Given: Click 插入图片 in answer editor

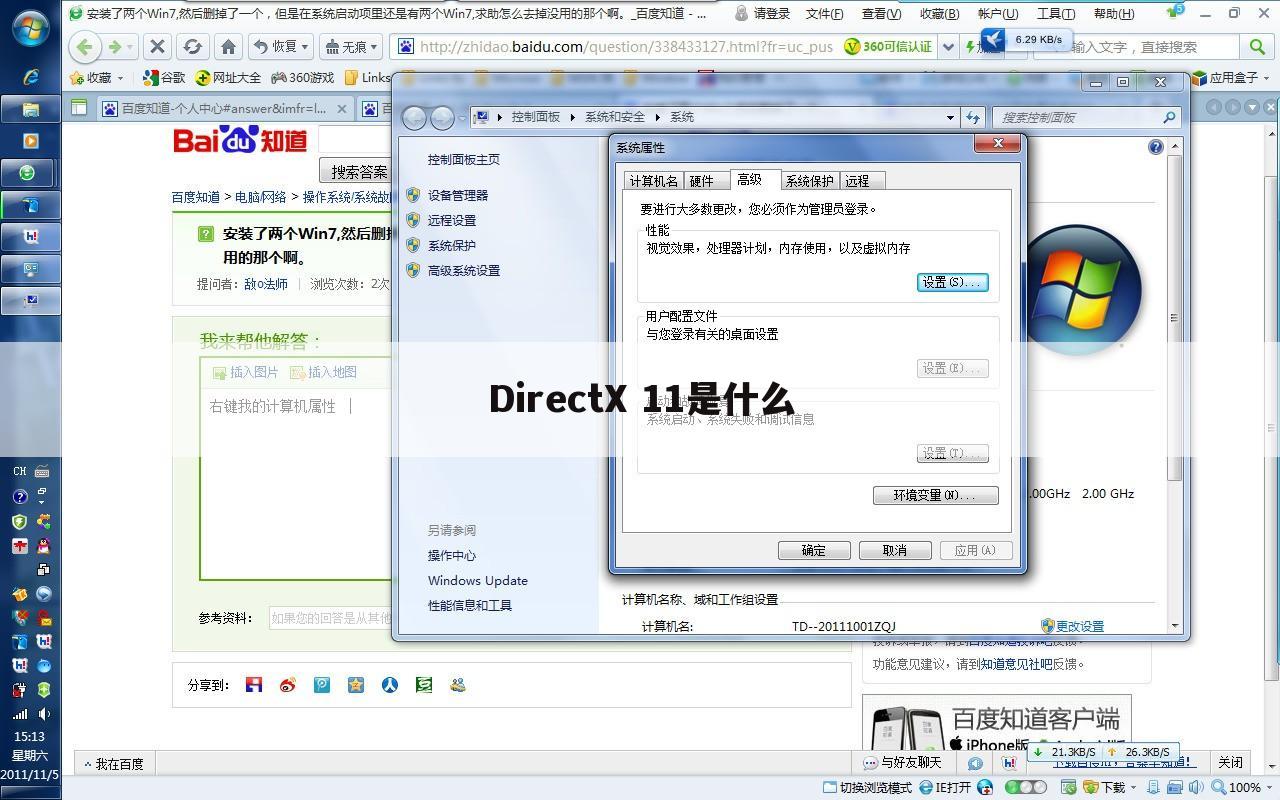Looking at the screenshot, I should tap(245, 372).
